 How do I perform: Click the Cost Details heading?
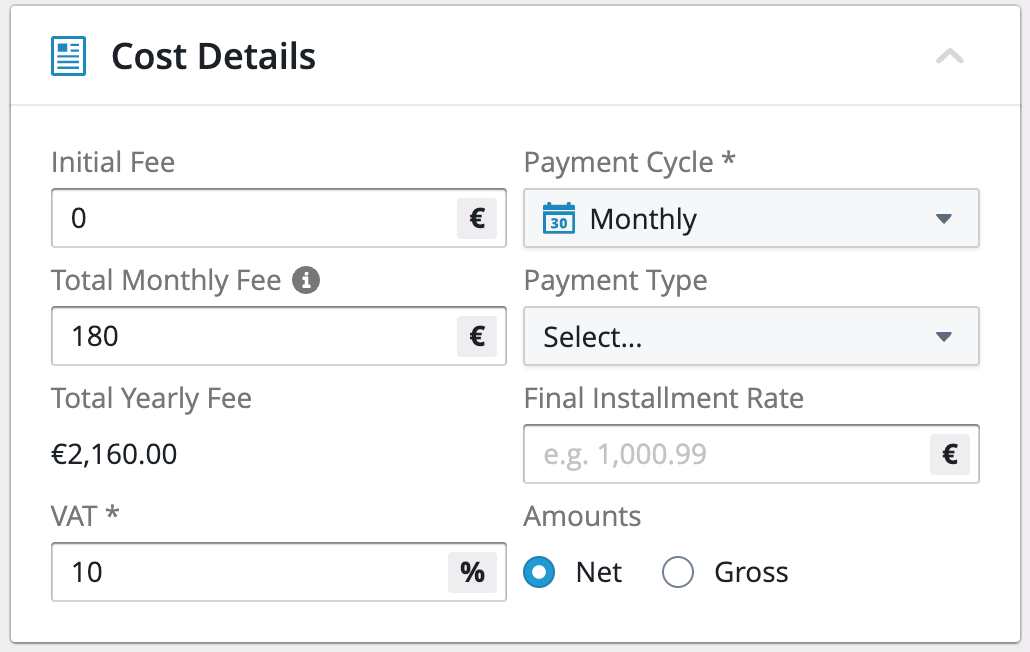[213, 56]
